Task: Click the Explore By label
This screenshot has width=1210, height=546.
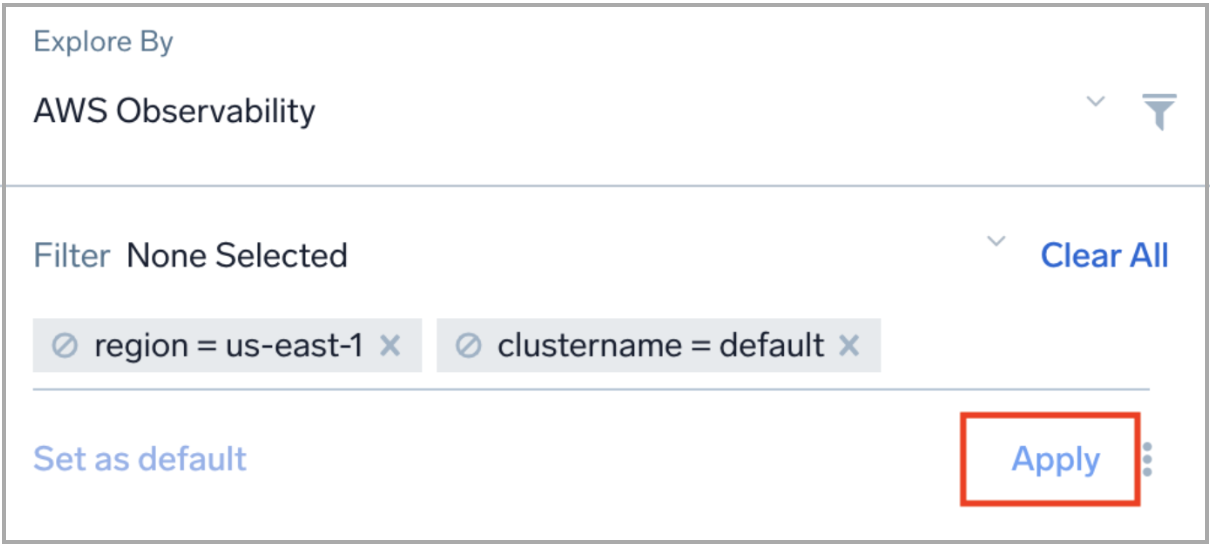Action: pos(103,43)
